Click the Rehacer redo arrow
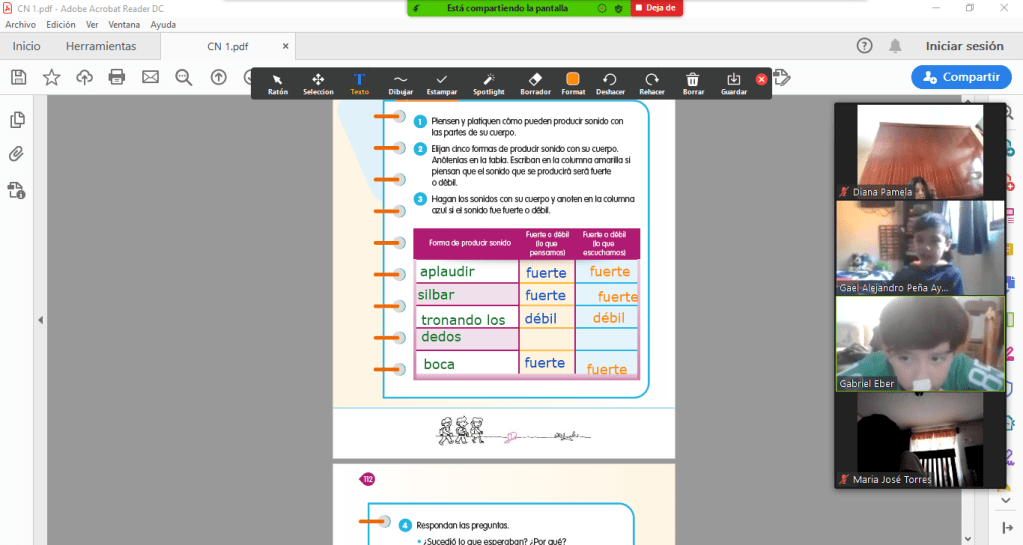Screen dimensions: 1023x545 [652, 83]
